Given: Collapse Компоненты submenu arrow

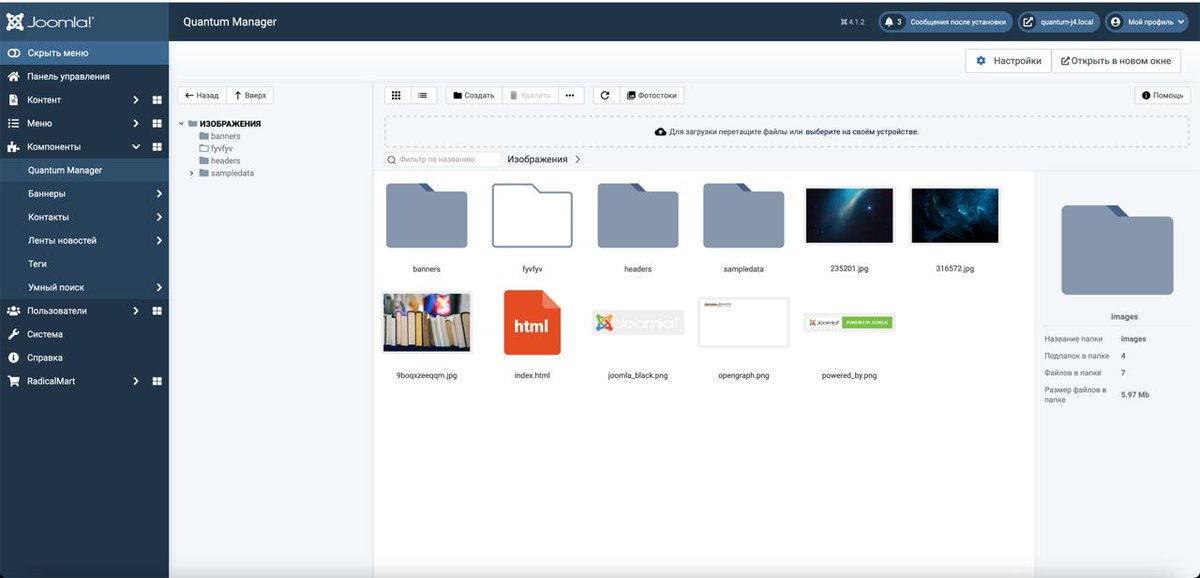Looking at the screenshot, I should 136,147.
